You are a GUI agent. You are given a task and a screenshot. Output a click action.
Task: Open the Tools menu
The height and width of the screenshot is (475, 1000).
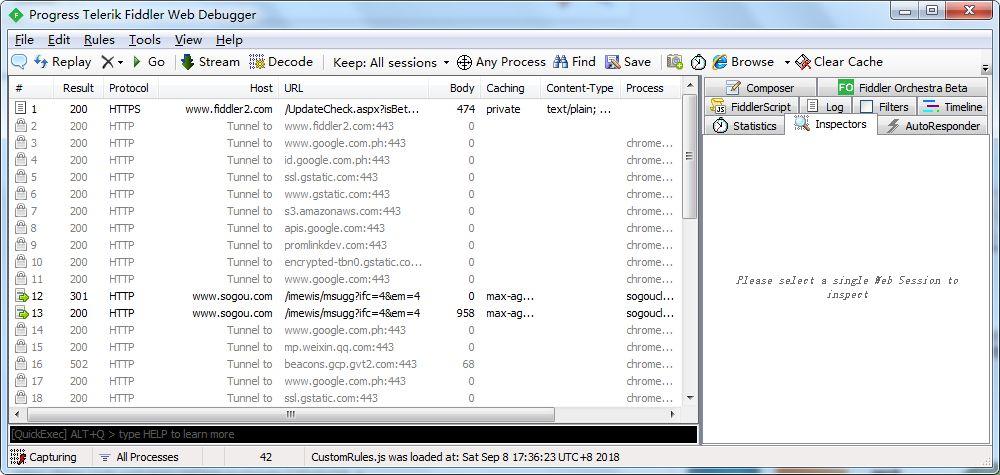[x=145, y=40]
